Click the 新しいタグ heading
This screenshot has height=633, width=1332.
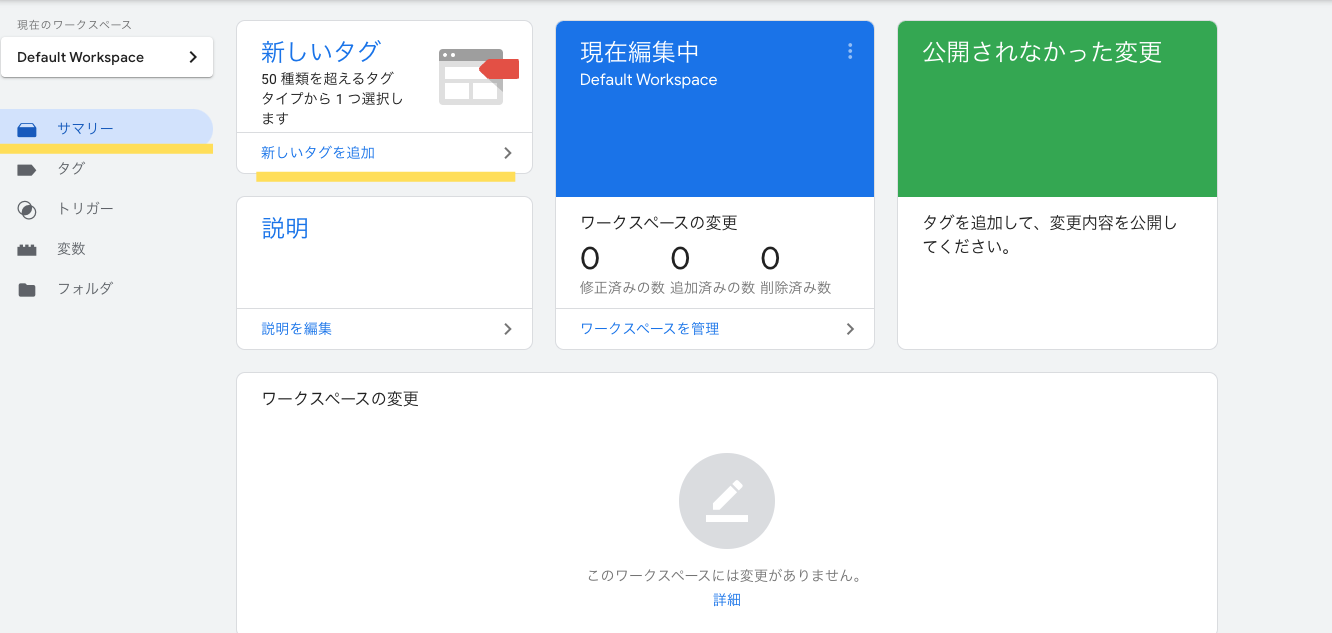321,51
